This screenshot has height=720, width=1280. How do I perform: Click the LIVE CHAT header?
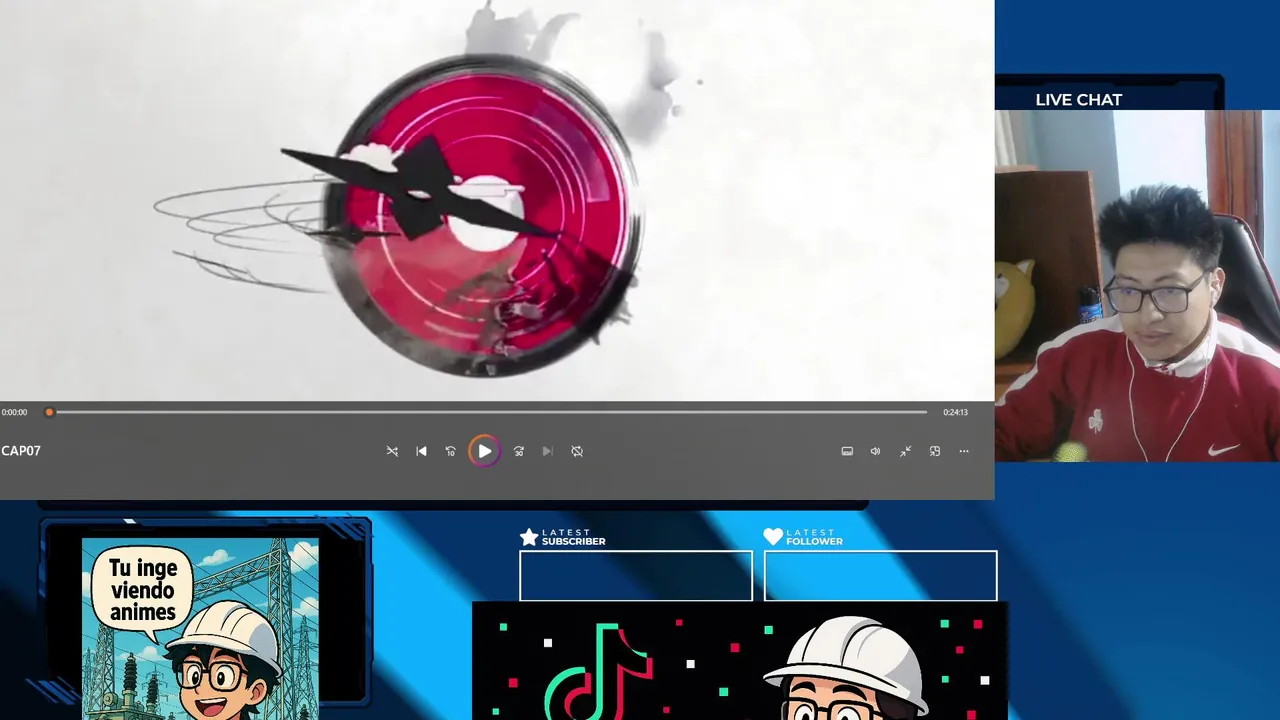1078,100
